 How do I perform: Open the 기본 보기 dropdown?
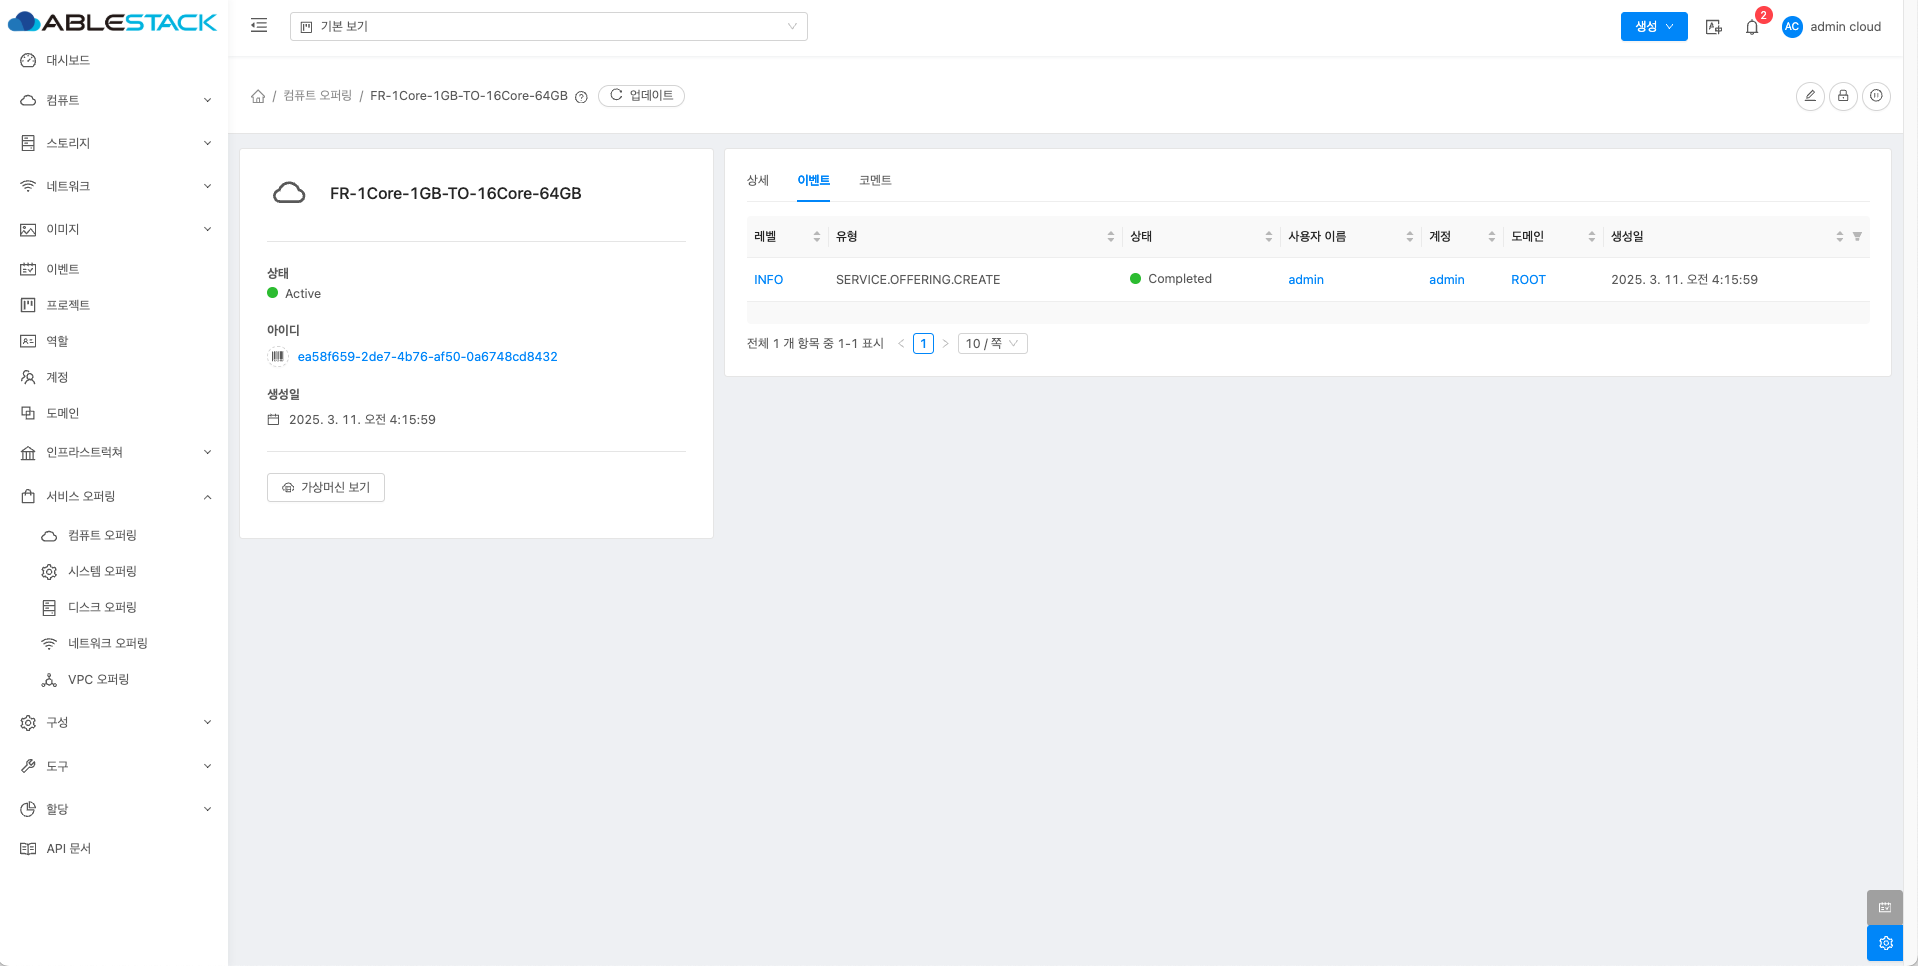tap(548, 27)
